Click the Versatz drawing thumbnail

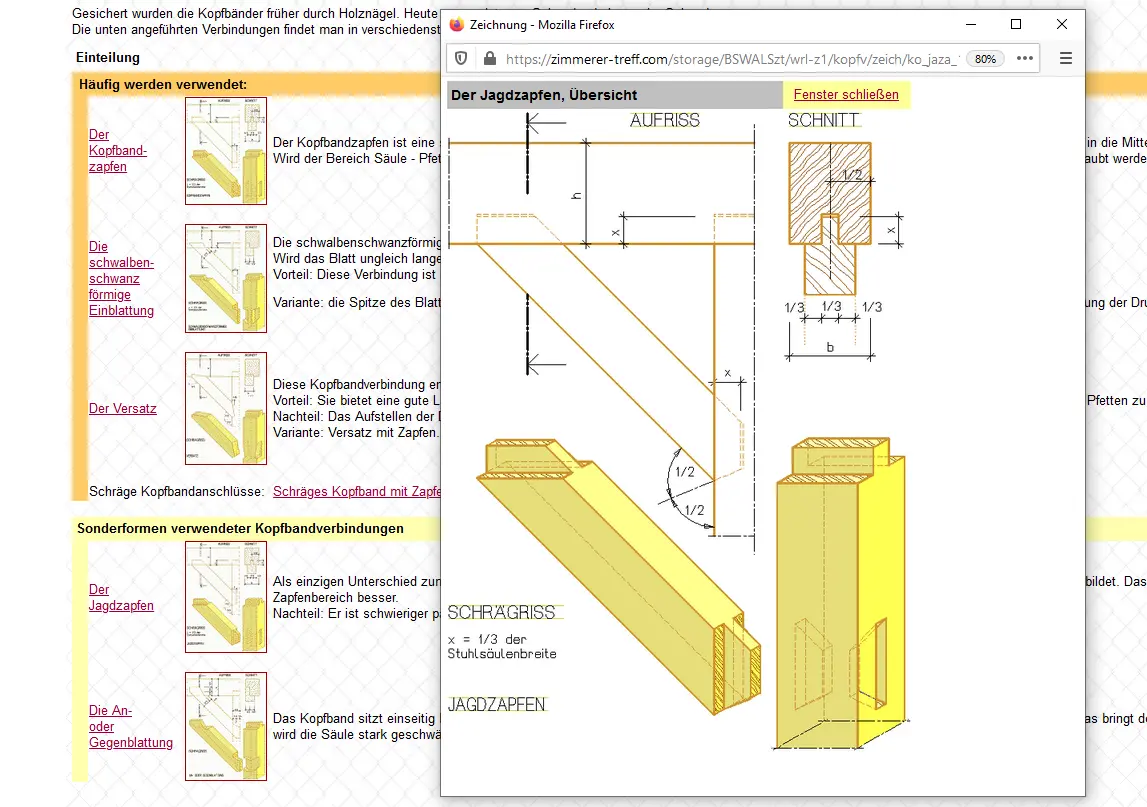[x=226, y=408]
